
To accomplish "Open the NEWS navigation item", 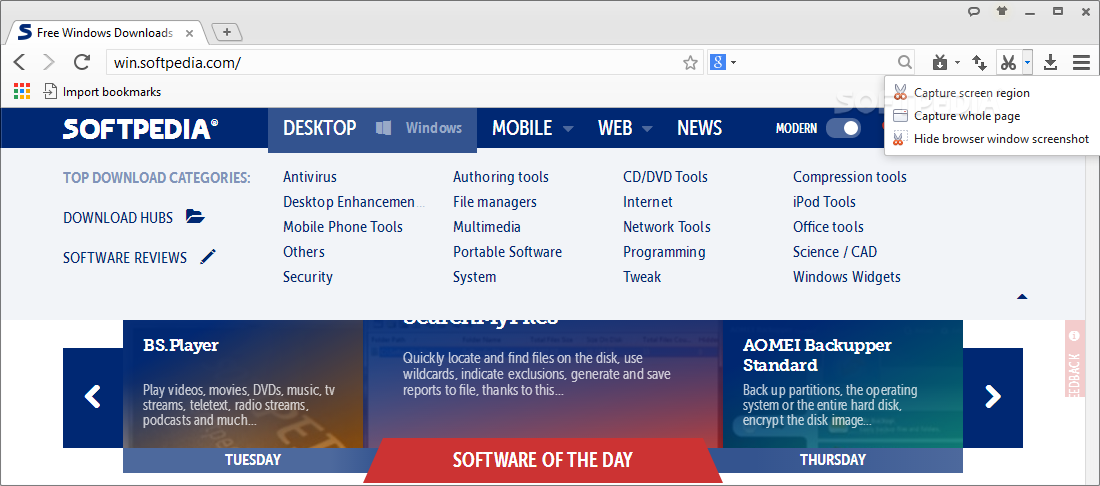I will pos(699,128).
